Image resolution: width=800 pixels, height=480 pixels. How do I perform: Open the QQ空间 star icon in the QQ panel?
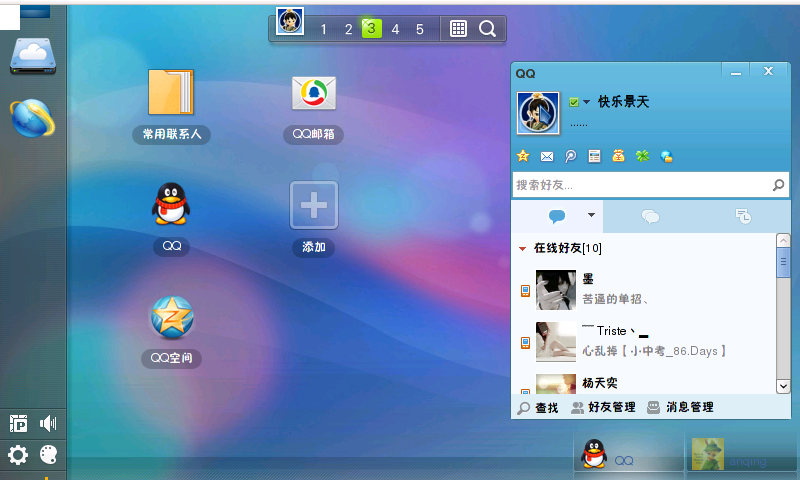(x=523, y=156)
